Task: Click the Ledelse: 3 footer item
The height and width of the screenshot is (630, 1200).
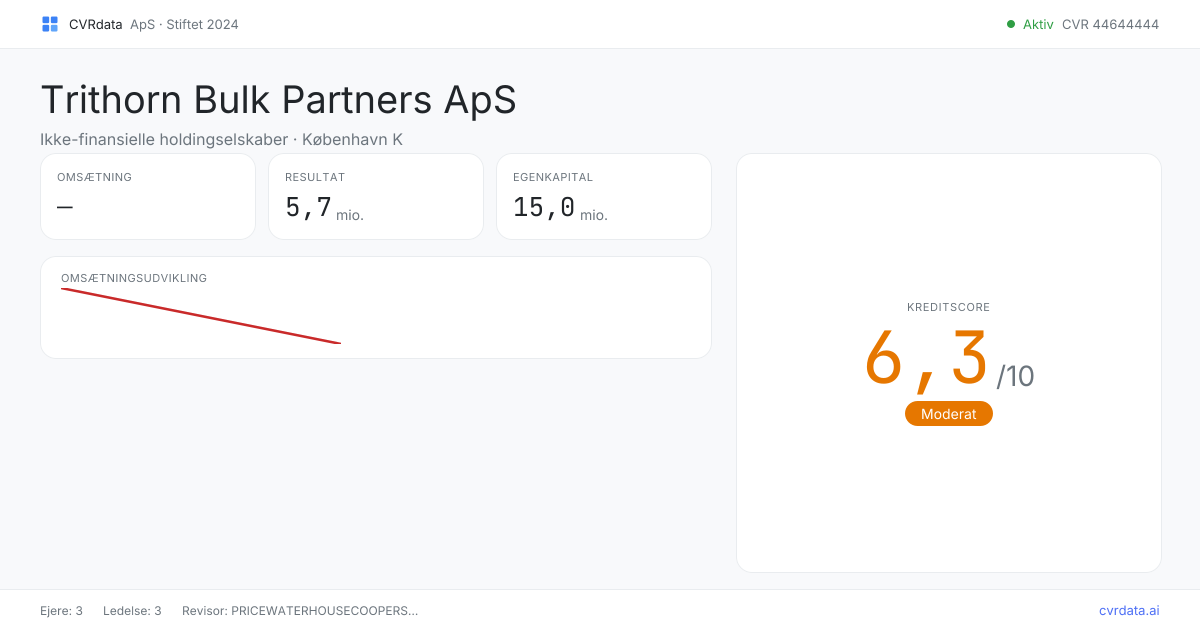Action: tap(132, 610)
